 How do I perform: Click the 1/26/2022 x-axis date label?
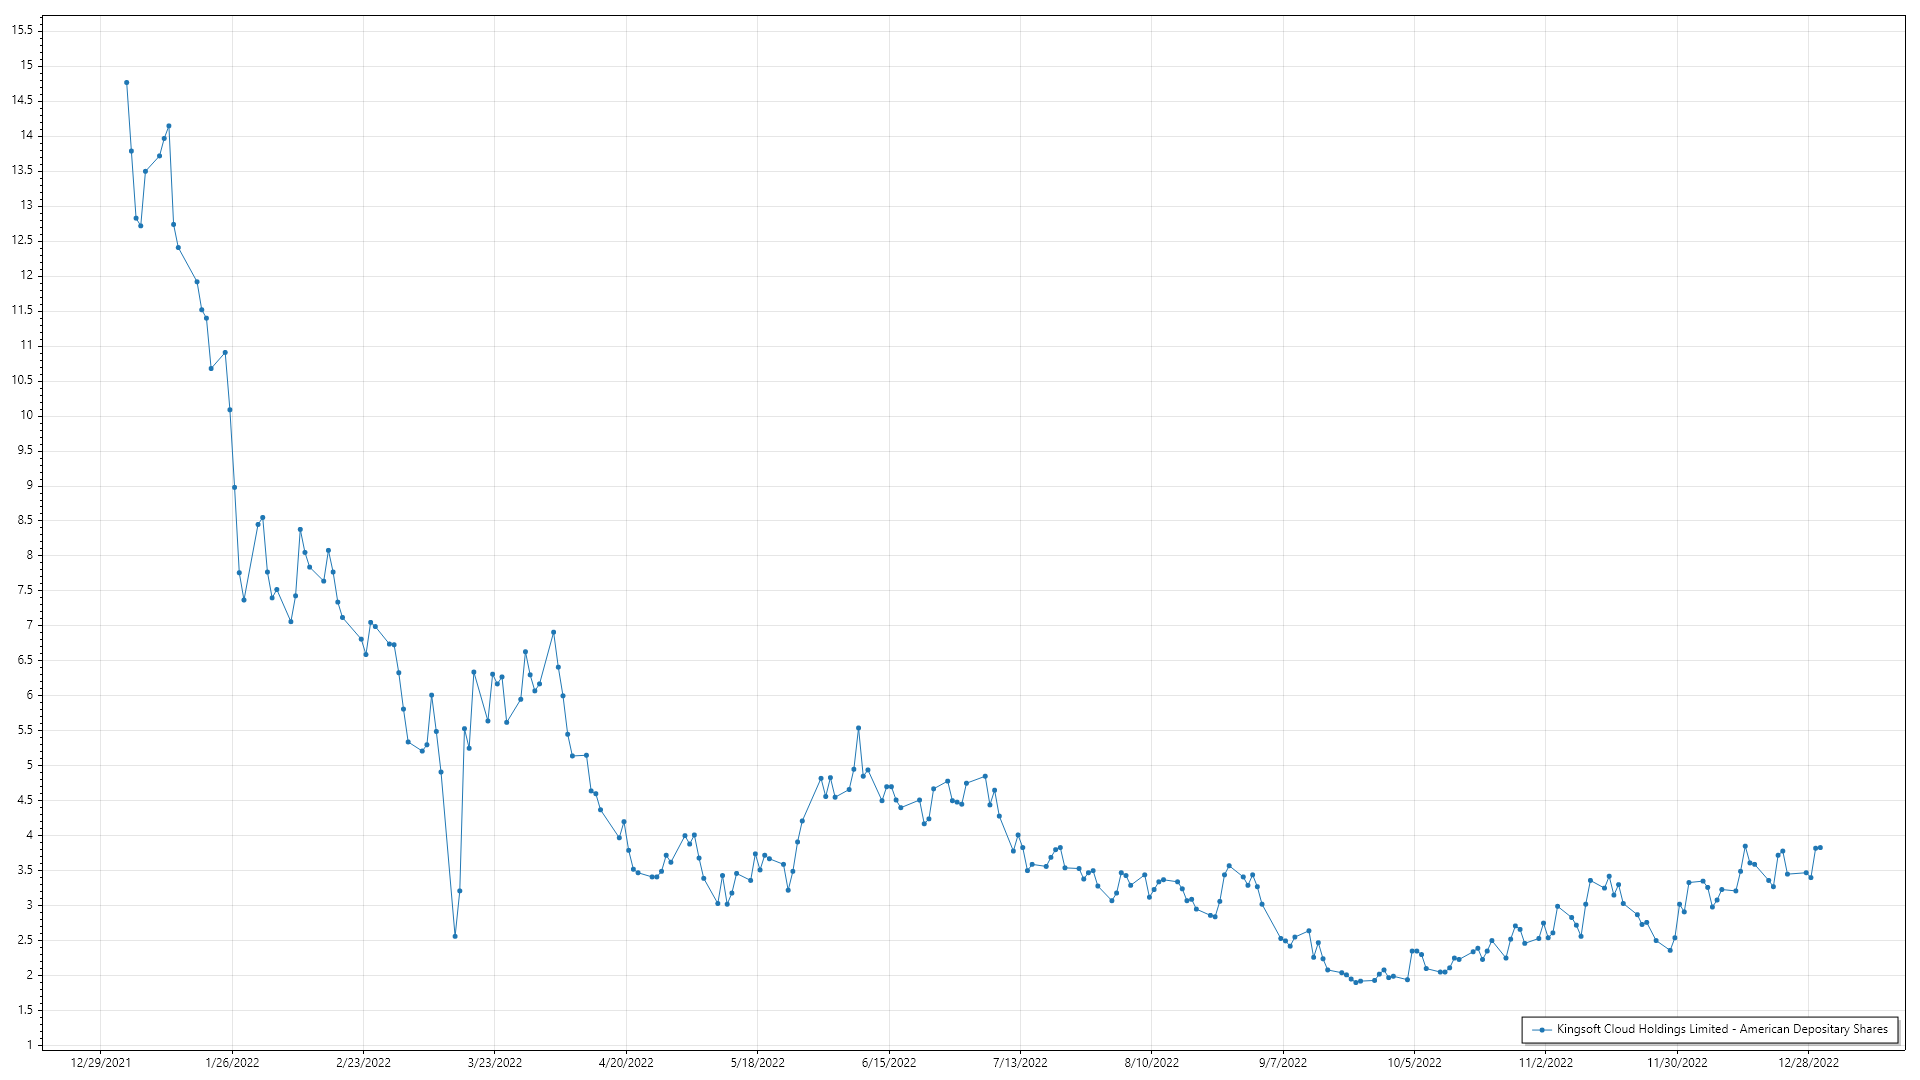point(232,1063)
